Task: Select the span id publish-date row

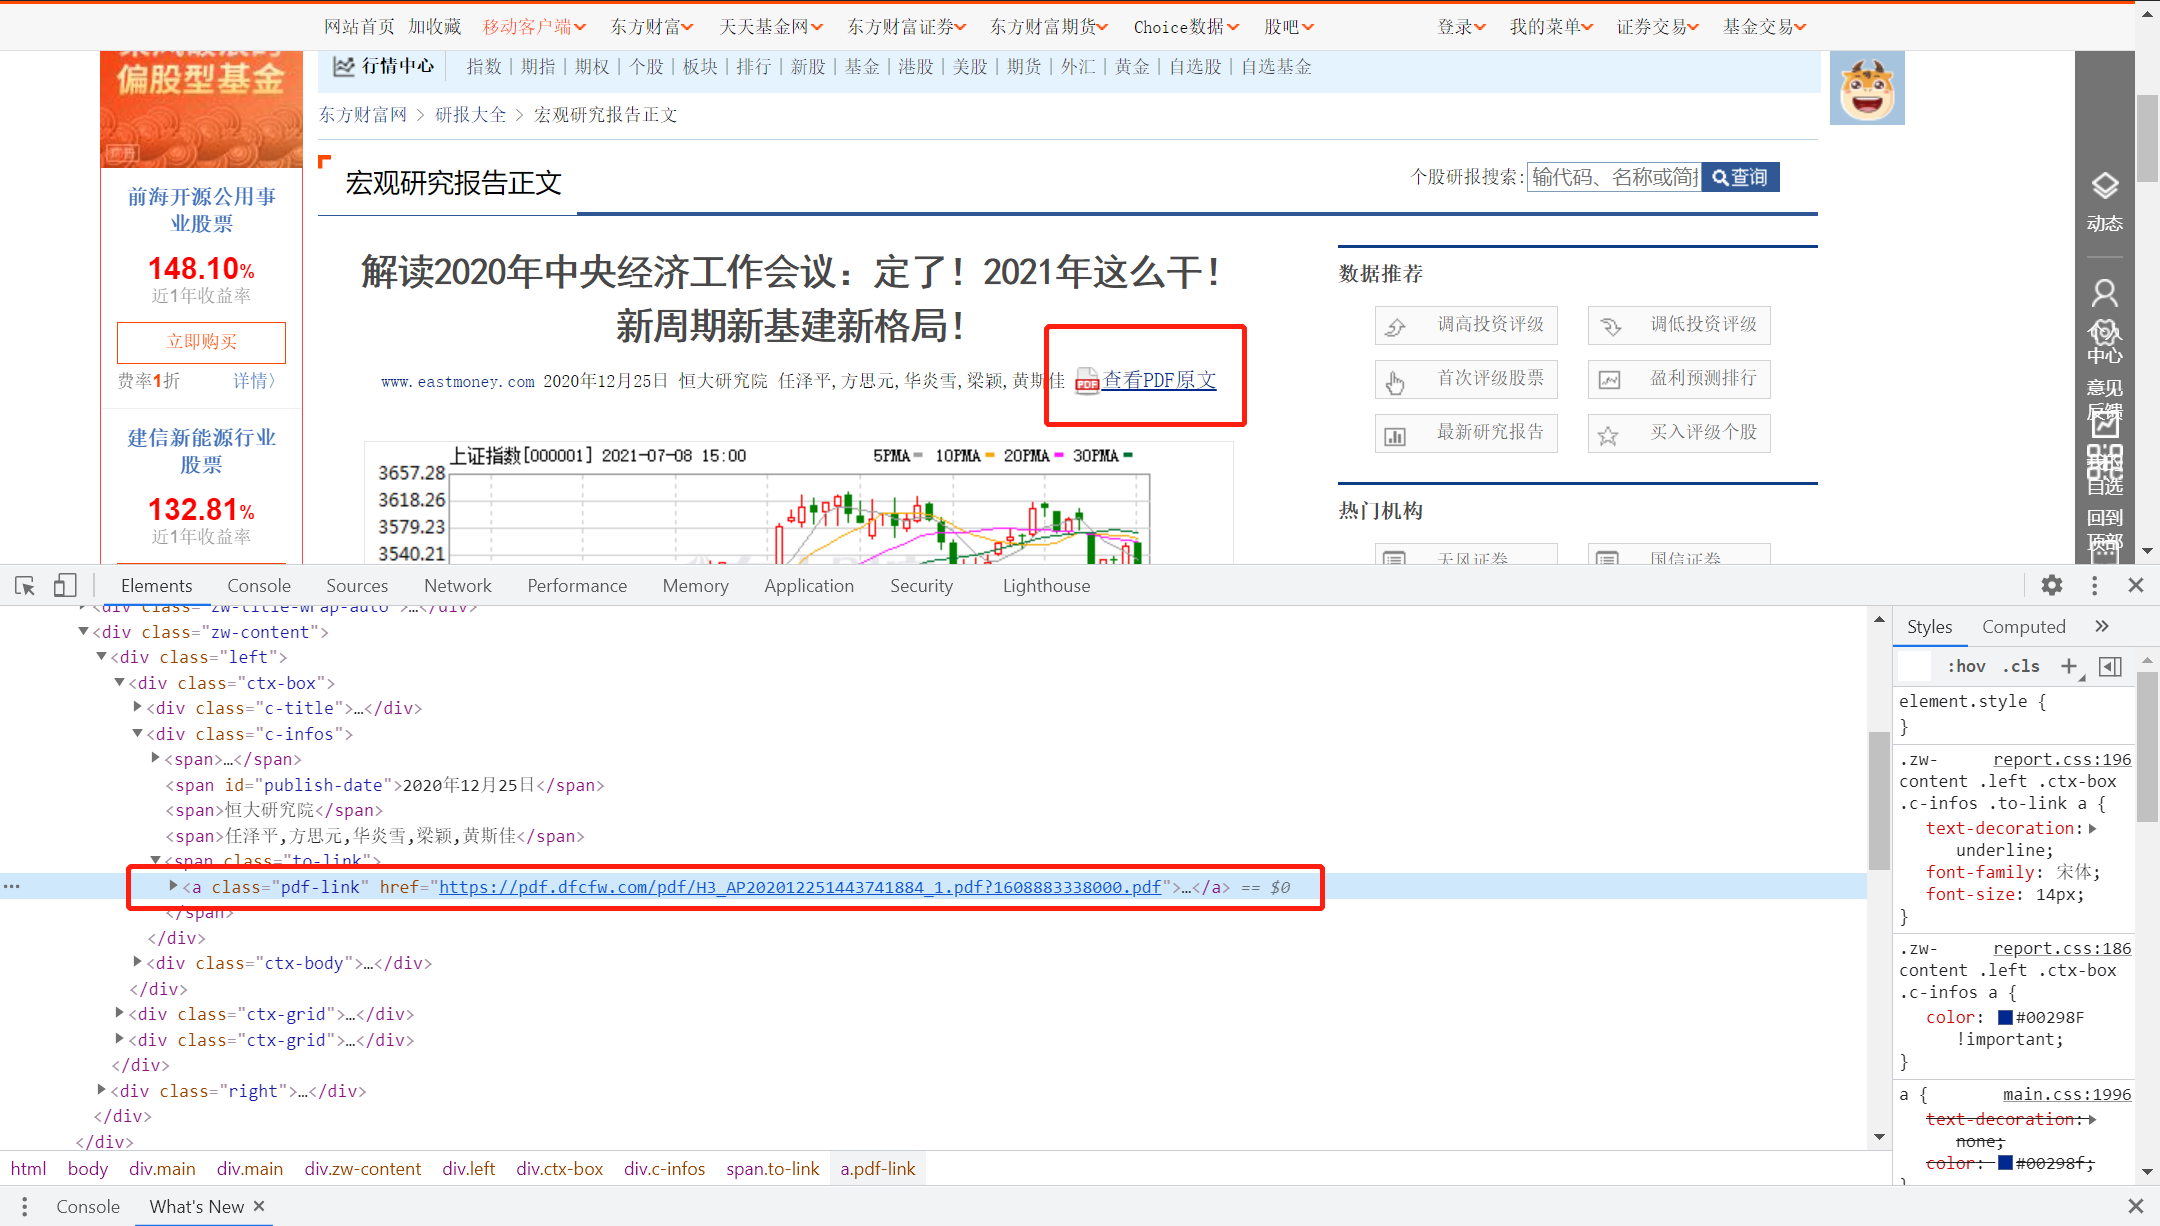Action: coord(384,785)
